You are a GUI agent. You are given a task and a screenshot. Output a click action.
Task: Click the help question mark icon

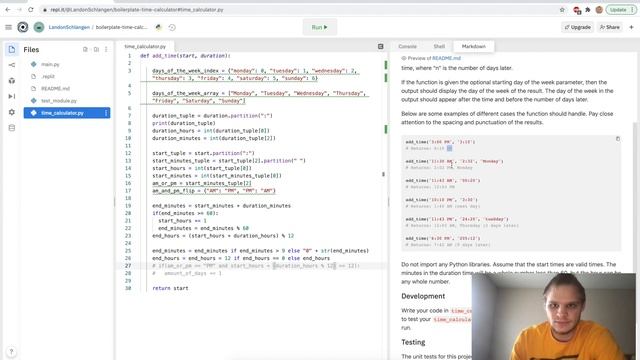pyautogui.click(x=11, y=351)
